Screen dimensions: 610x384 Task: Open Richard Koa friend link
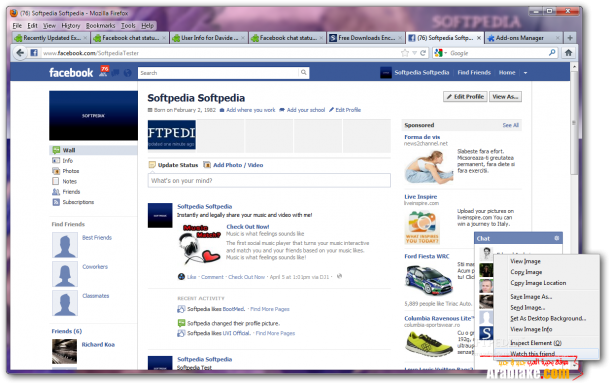98,344
